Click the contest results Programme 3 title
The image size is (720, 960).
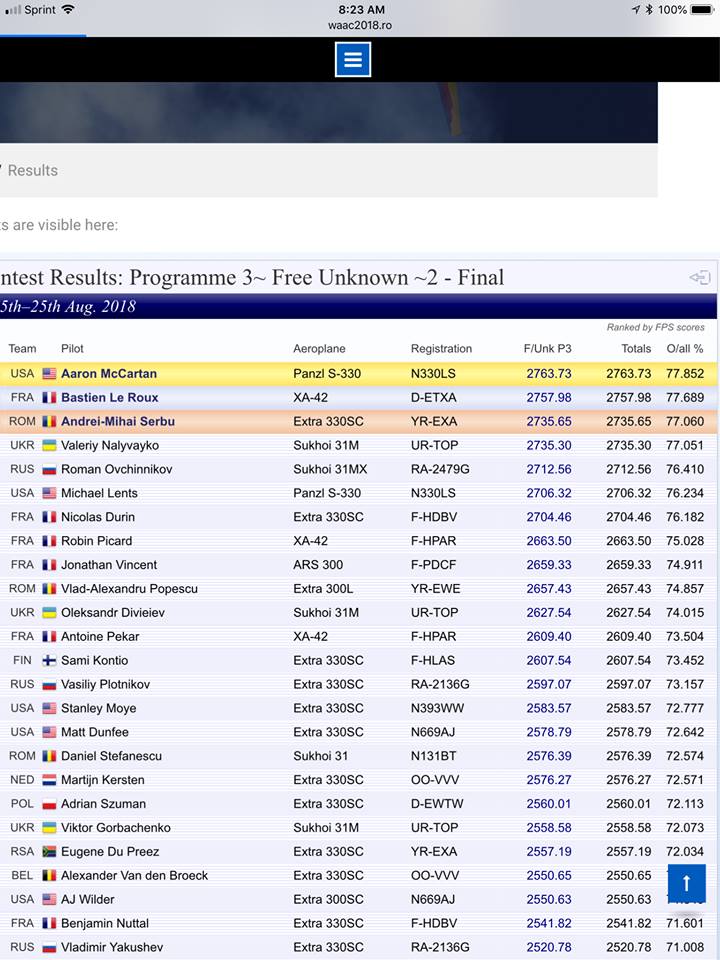point(252,277)
